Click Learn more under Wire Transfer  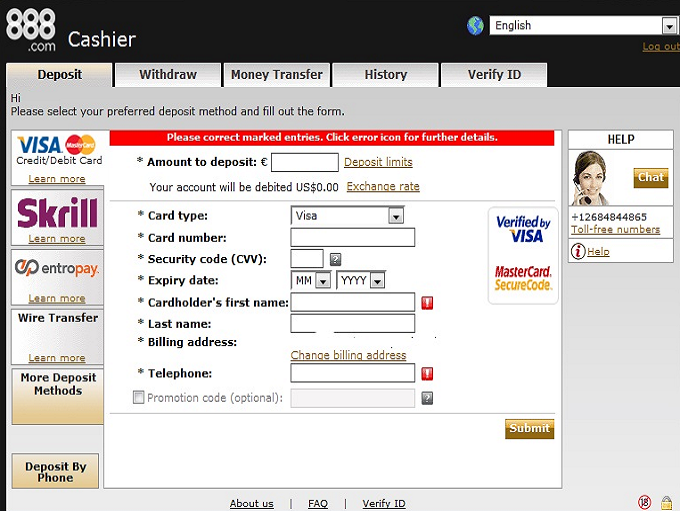click(x=57, y=358)
